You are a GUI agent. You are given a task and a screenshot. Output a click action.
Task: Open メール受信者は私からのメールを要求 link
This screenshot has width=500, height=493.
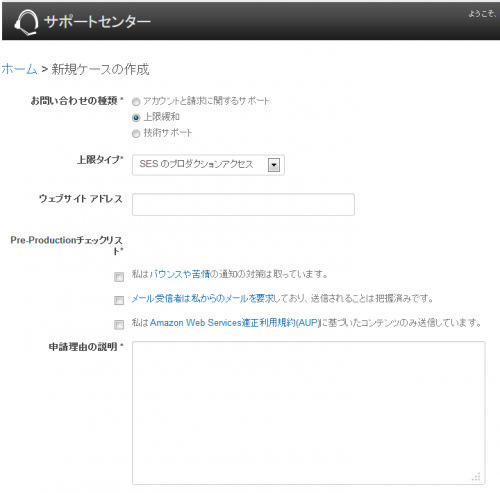coord(202,298)
